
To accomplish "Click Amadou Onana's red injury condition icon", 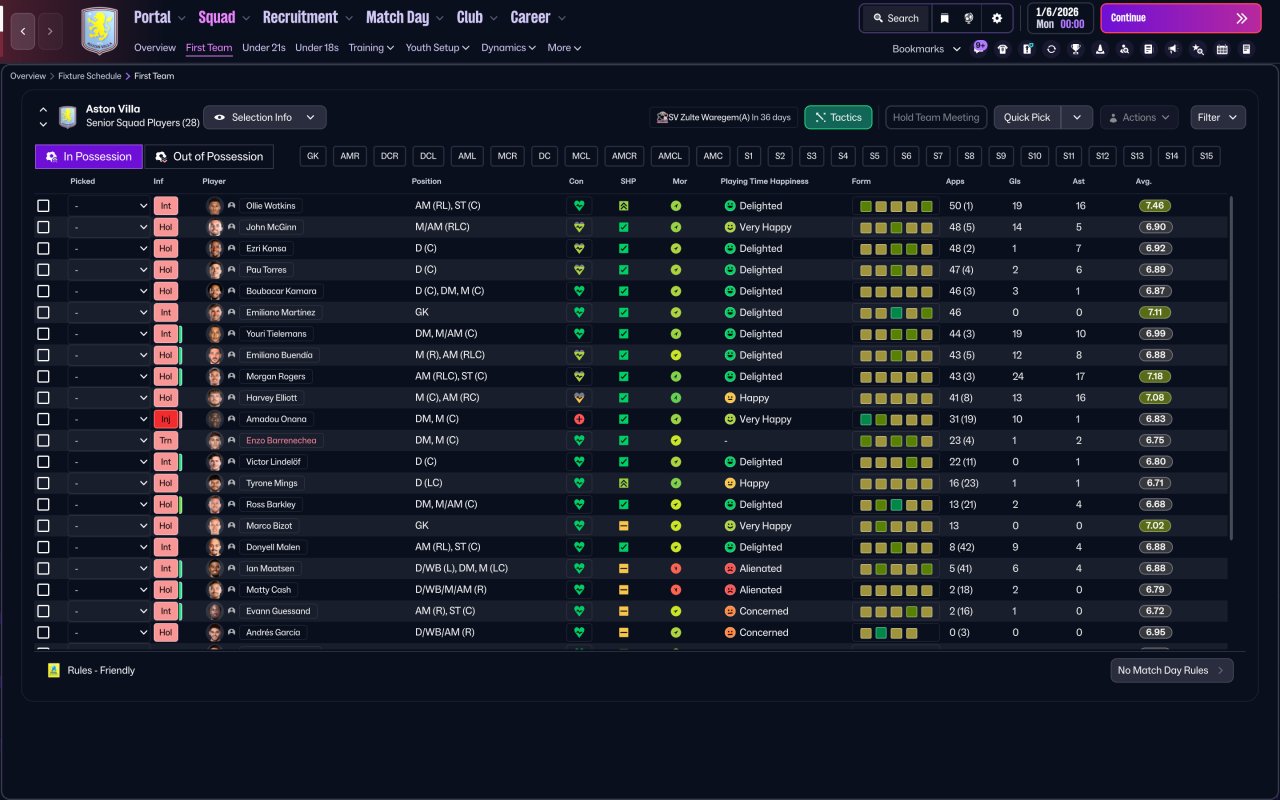I will [x=578, y=419].
